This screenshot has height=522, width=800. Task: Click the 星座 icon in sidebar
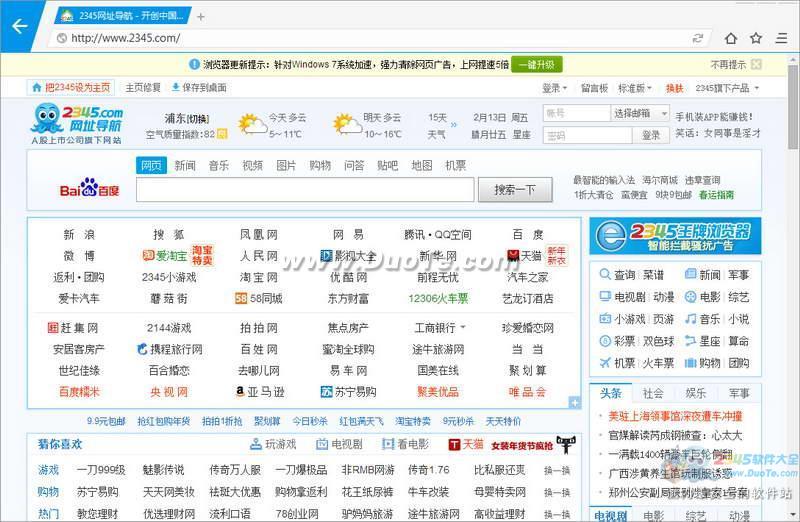[690, 341]
